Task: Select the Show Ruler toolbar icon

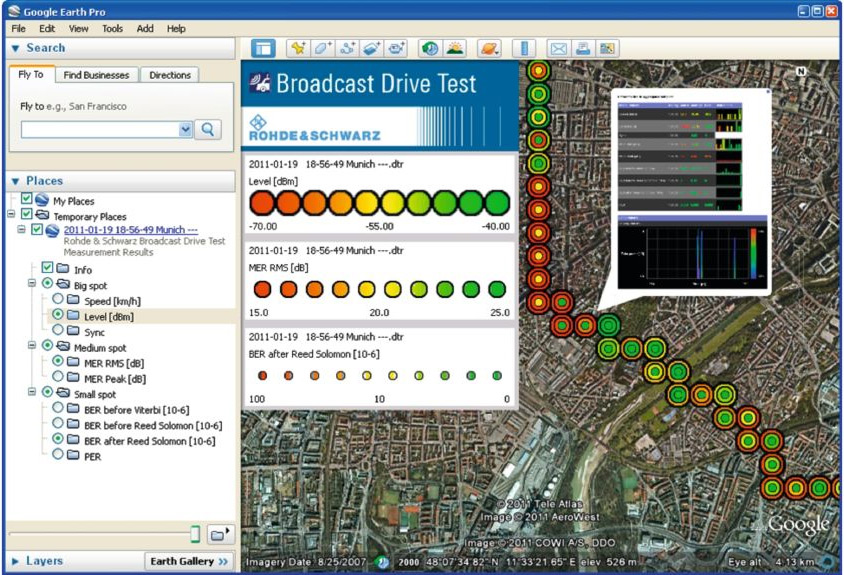Action: pos(524,48)
